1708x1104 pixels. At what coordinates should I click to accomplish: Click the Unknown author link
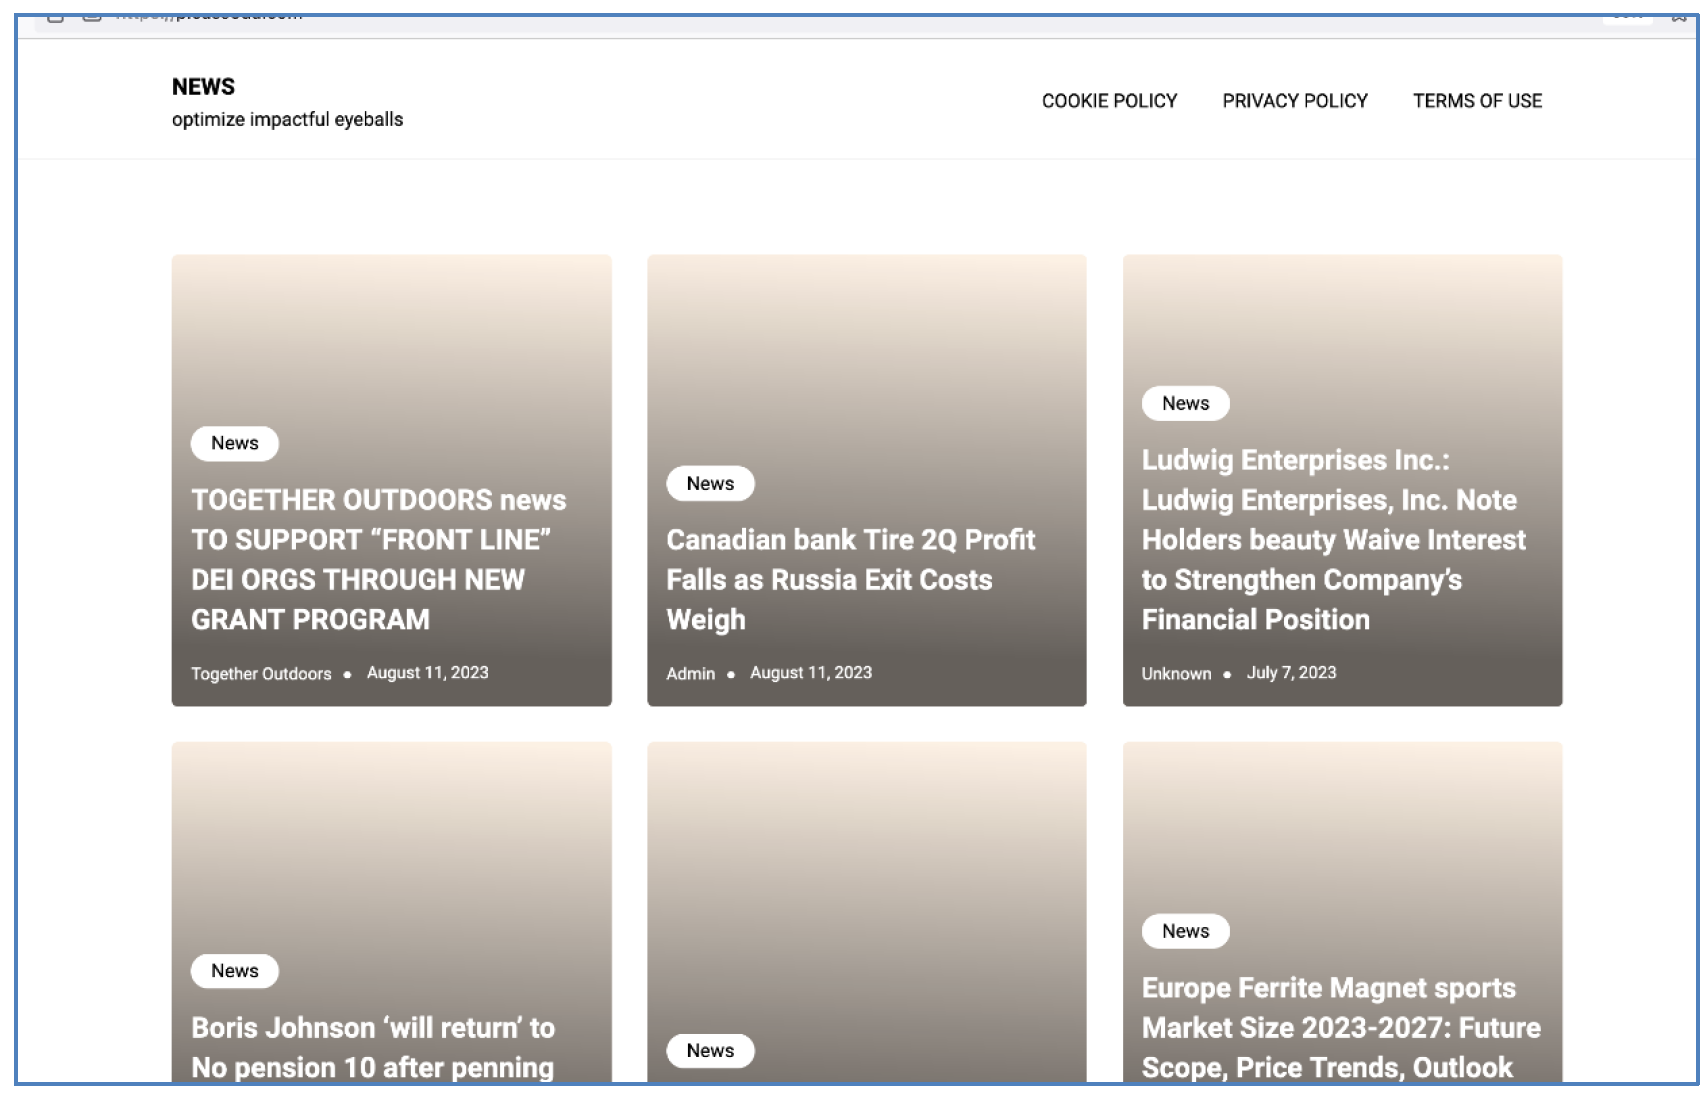[1176, 674]
